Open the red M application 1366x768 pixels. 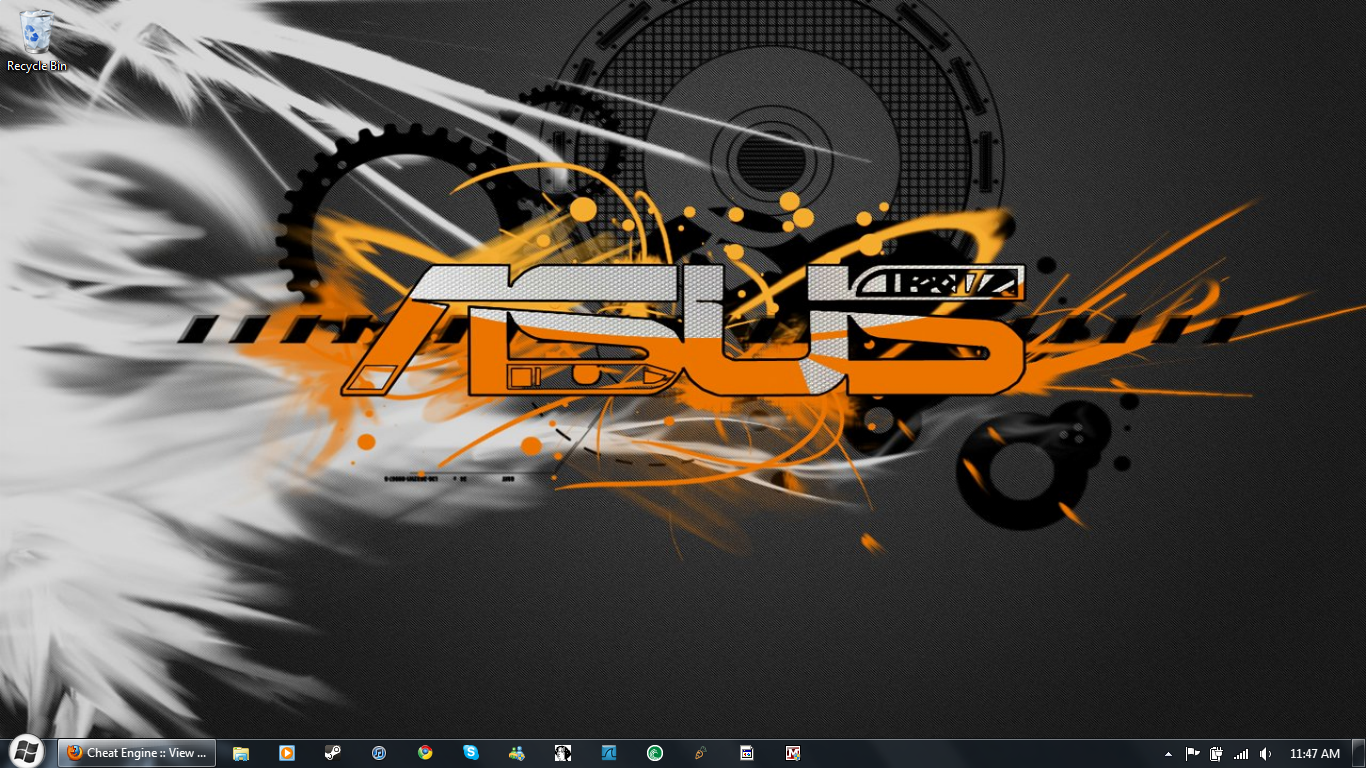[792, 753]
